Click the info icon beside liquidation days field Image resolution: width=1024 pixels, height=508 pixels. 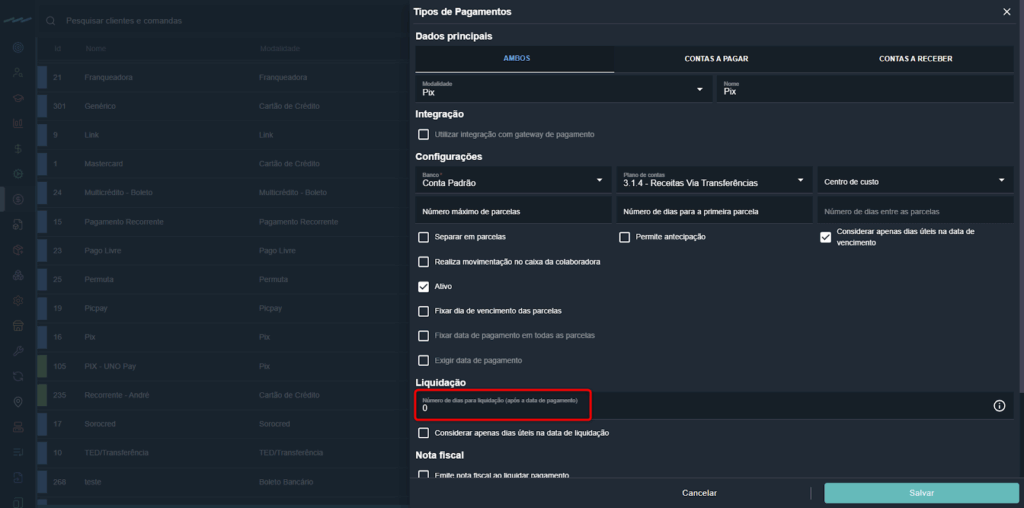[998, 406]
